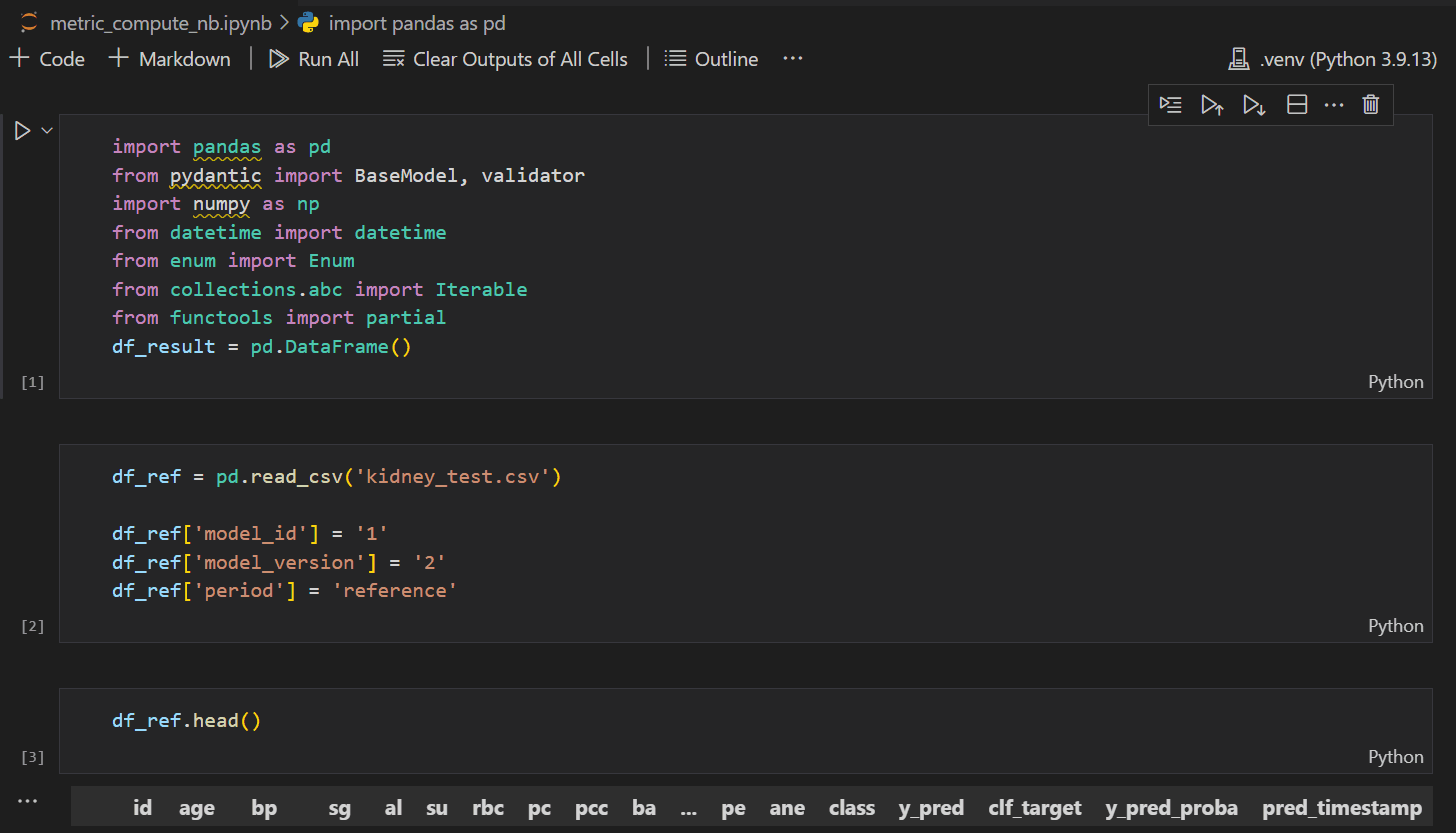
Task: Open more cell actions ellipsis in cell toolbar
Action: 1334,105
